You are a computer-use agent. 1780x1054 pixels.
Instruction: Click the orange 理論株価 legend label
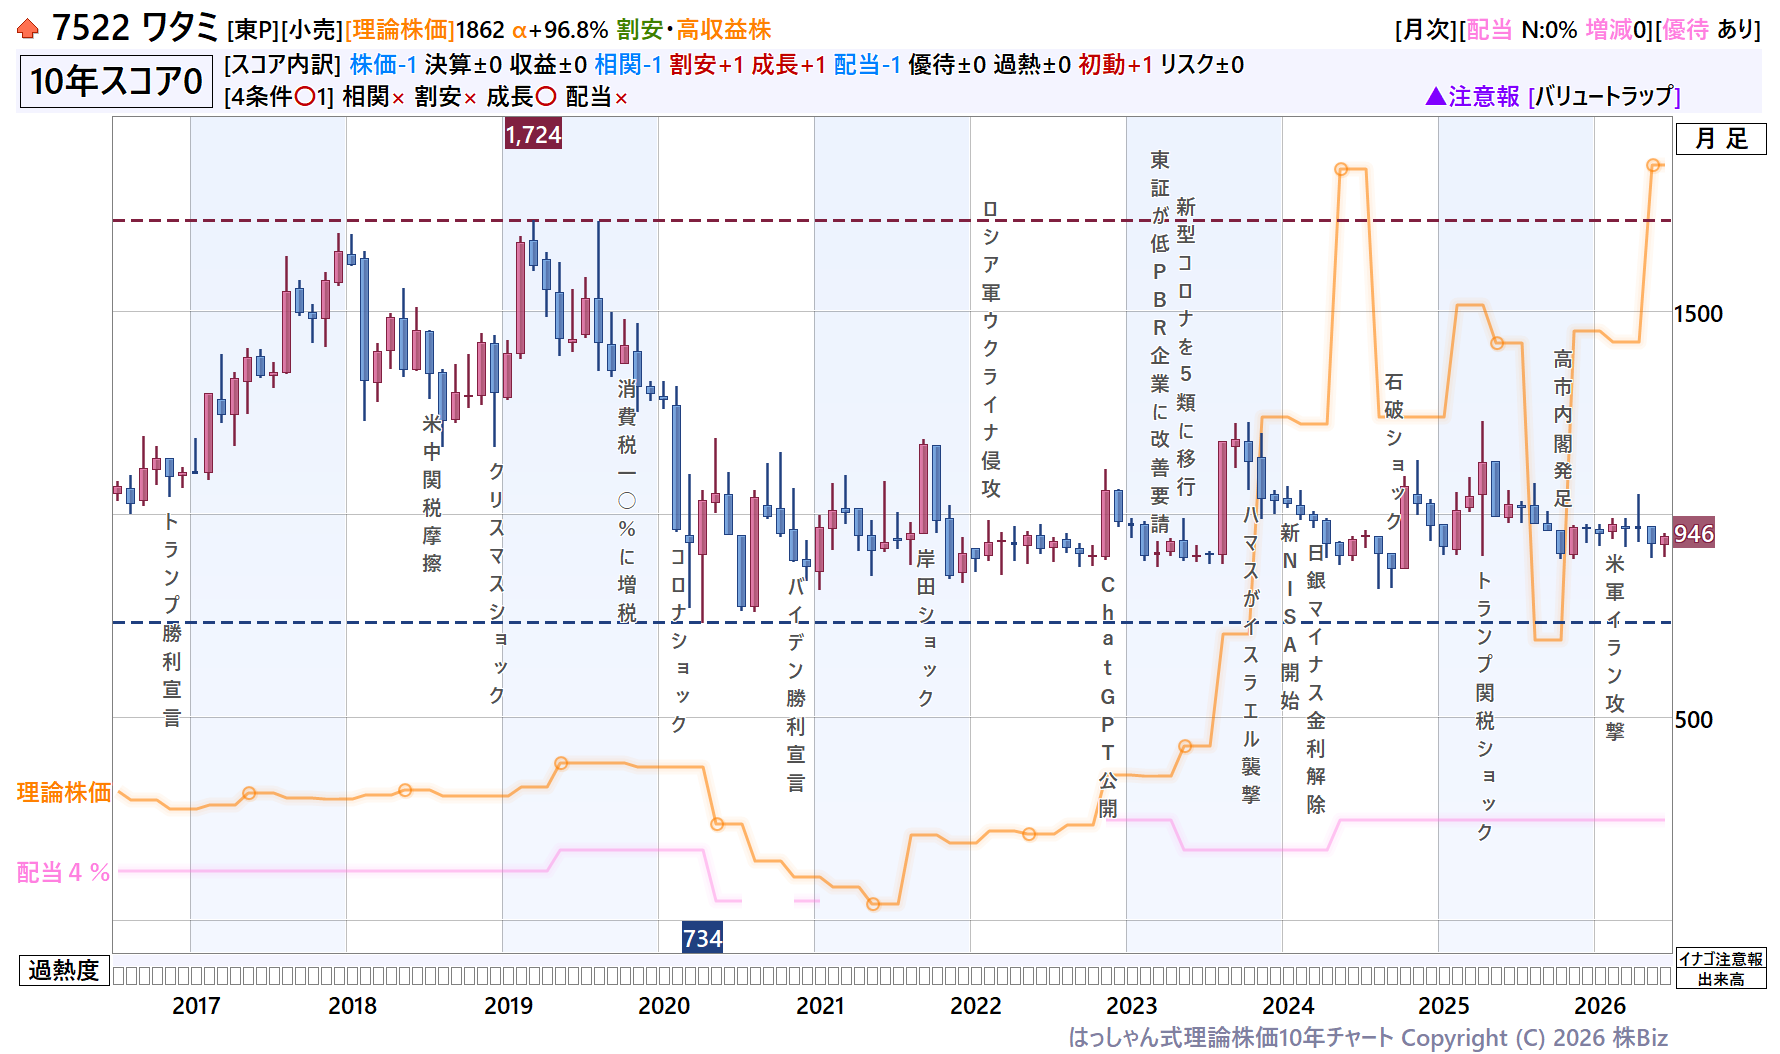pyautogui.click(x=64, y=792)
